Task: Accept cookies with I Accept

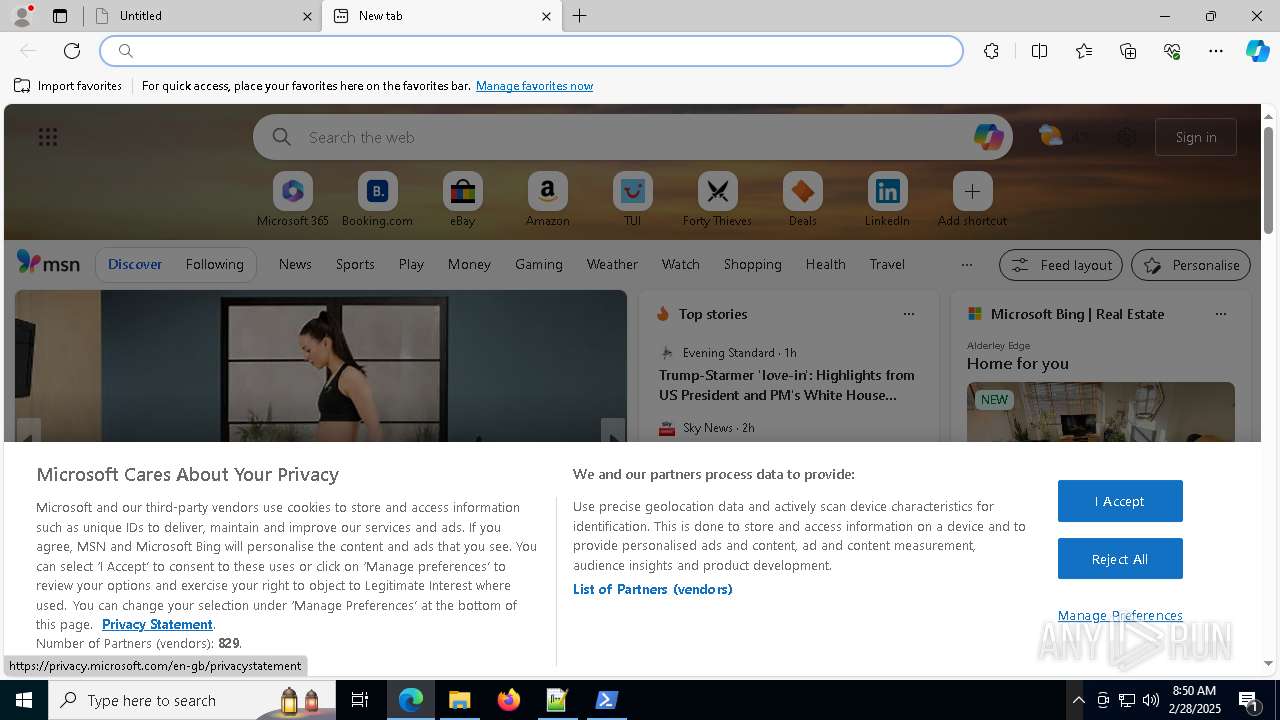Action: [x=1120, y=501]
